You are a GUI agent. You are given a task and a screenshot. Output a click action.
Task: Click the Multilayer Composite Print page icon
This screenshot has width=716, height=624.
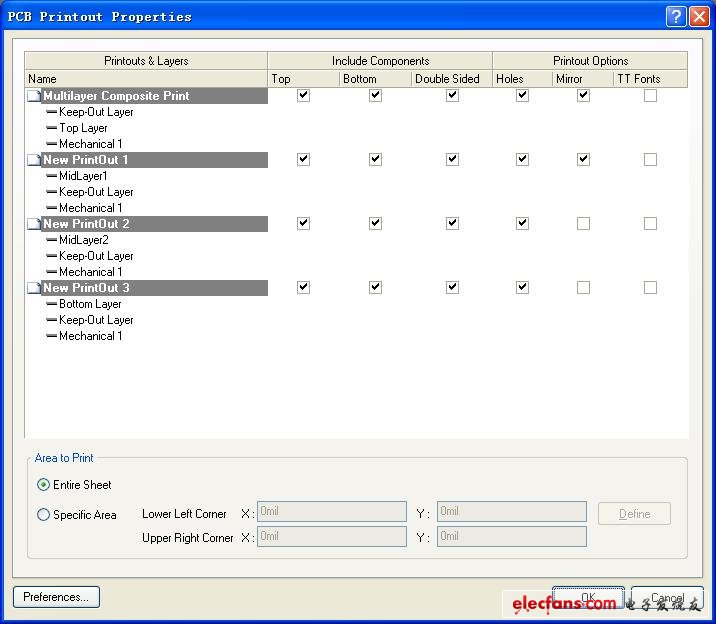point(33,96)
